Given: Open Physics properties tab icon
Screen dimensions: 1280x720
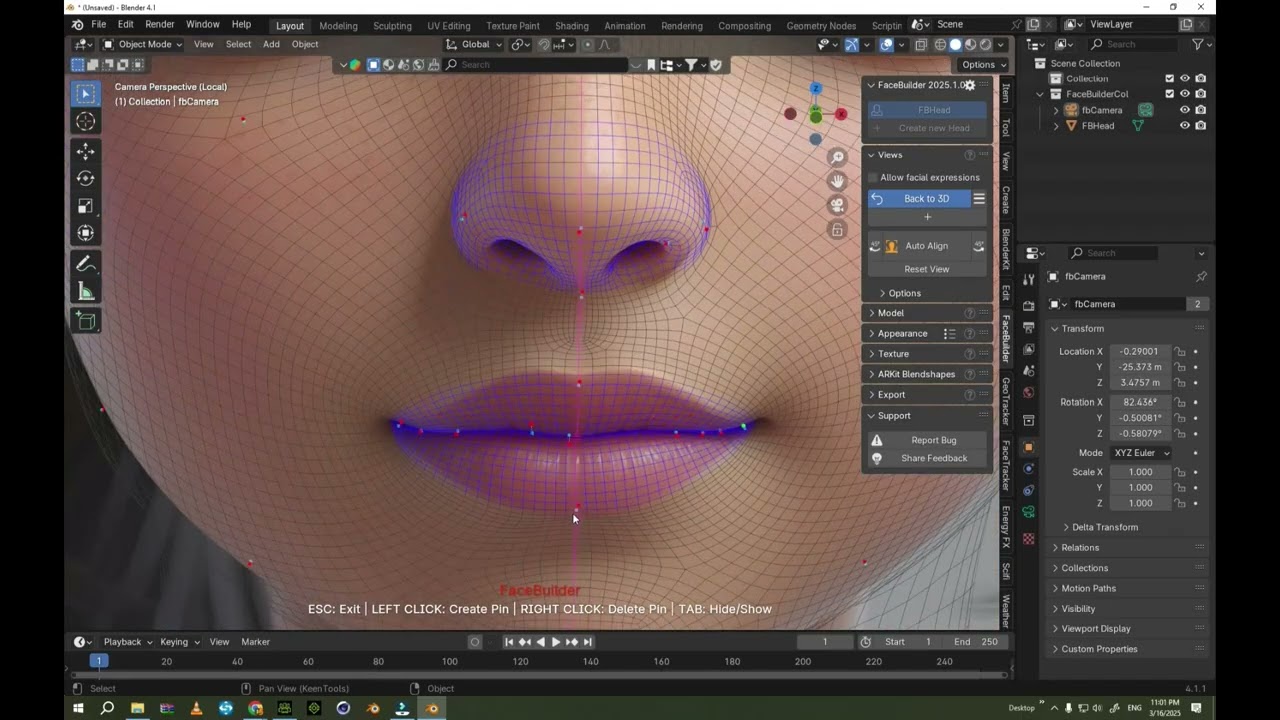Looking at the screenshot, I should [x=1028, y=469].
